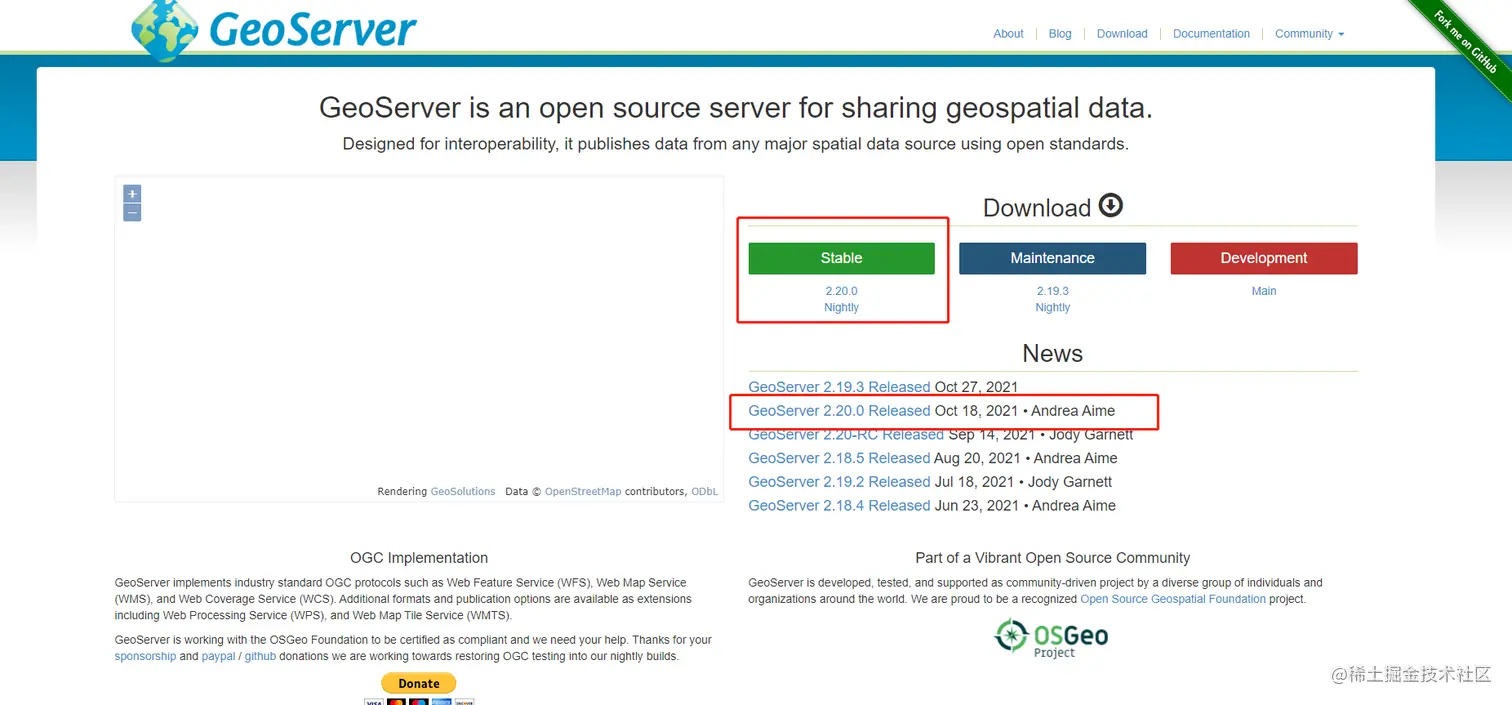1512x705 pixels.
Task: Open GeoServer 2.18.4 Released news
Action: pos(839,506)
